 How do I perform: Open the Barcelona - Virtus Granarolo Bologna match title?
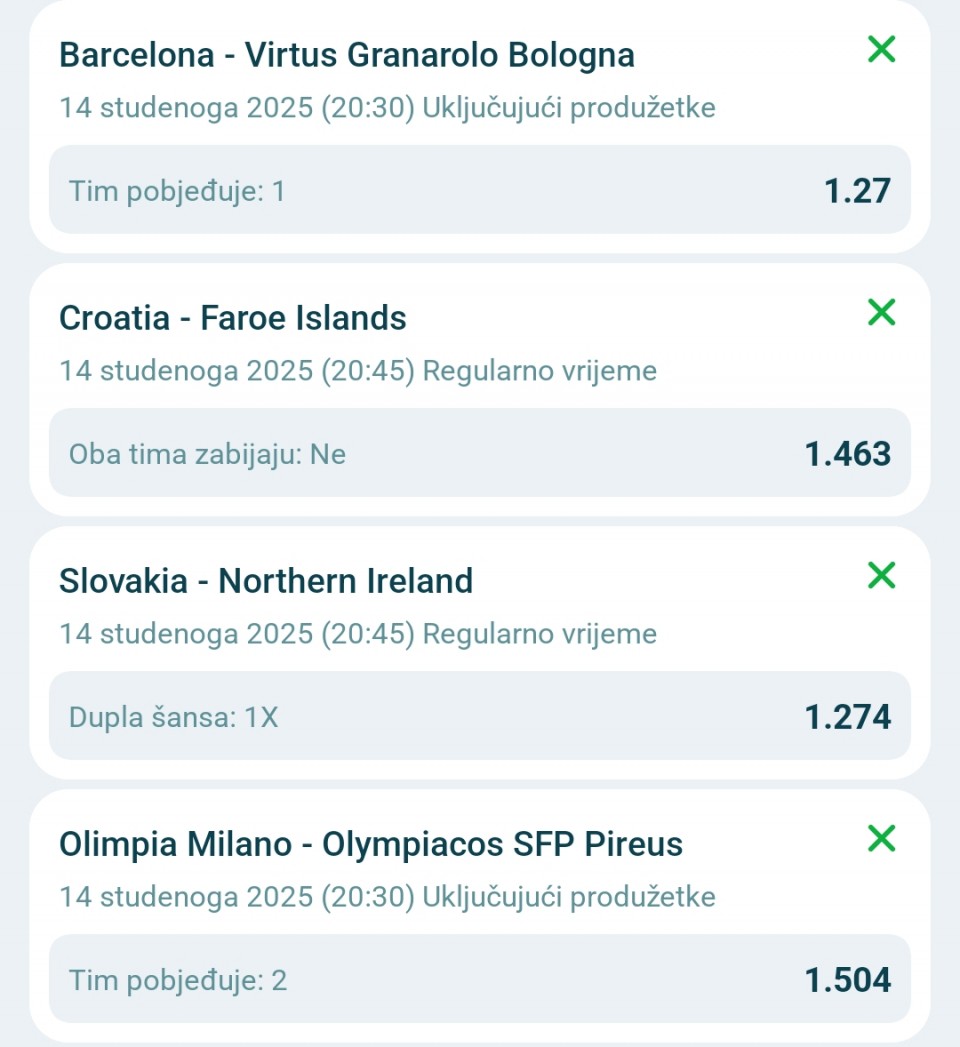346,54
